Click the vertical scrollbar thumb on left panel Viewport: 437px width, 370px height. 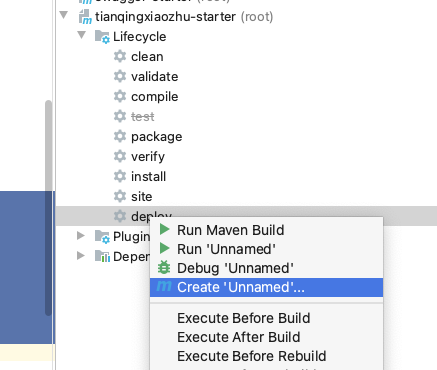pos(48,208)
